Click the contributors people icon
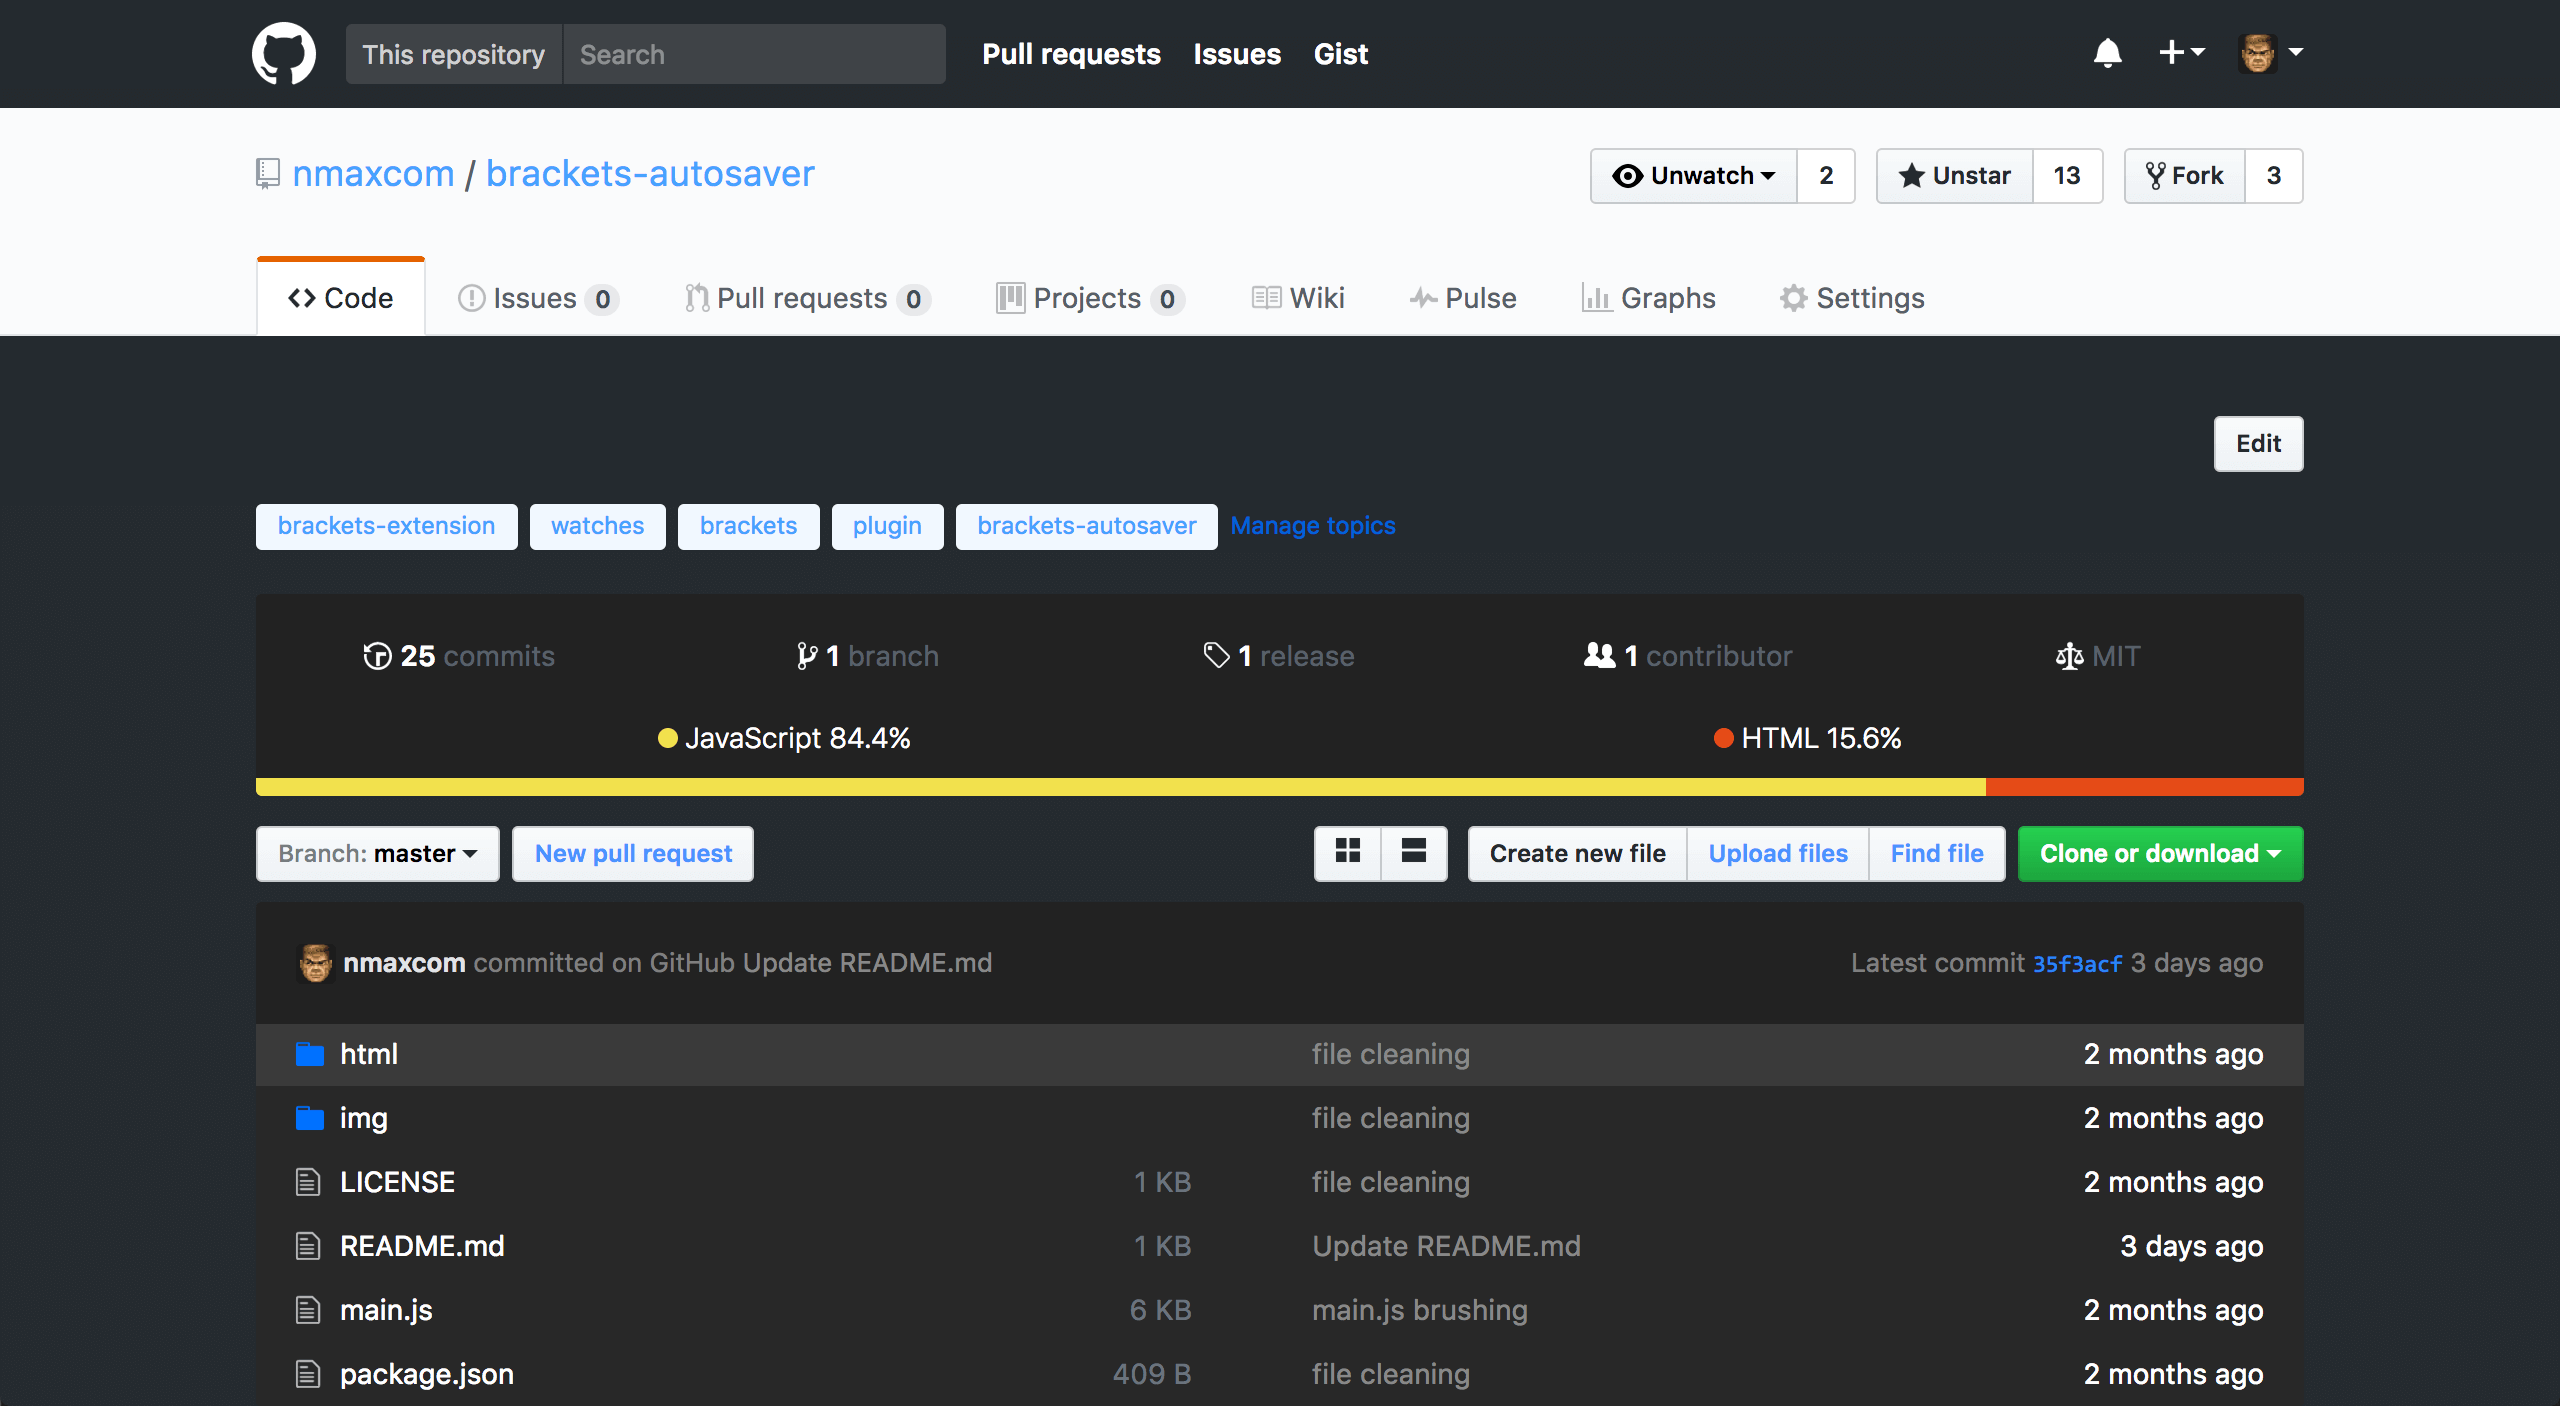 pyautogui.click(x=1599, y=656)
